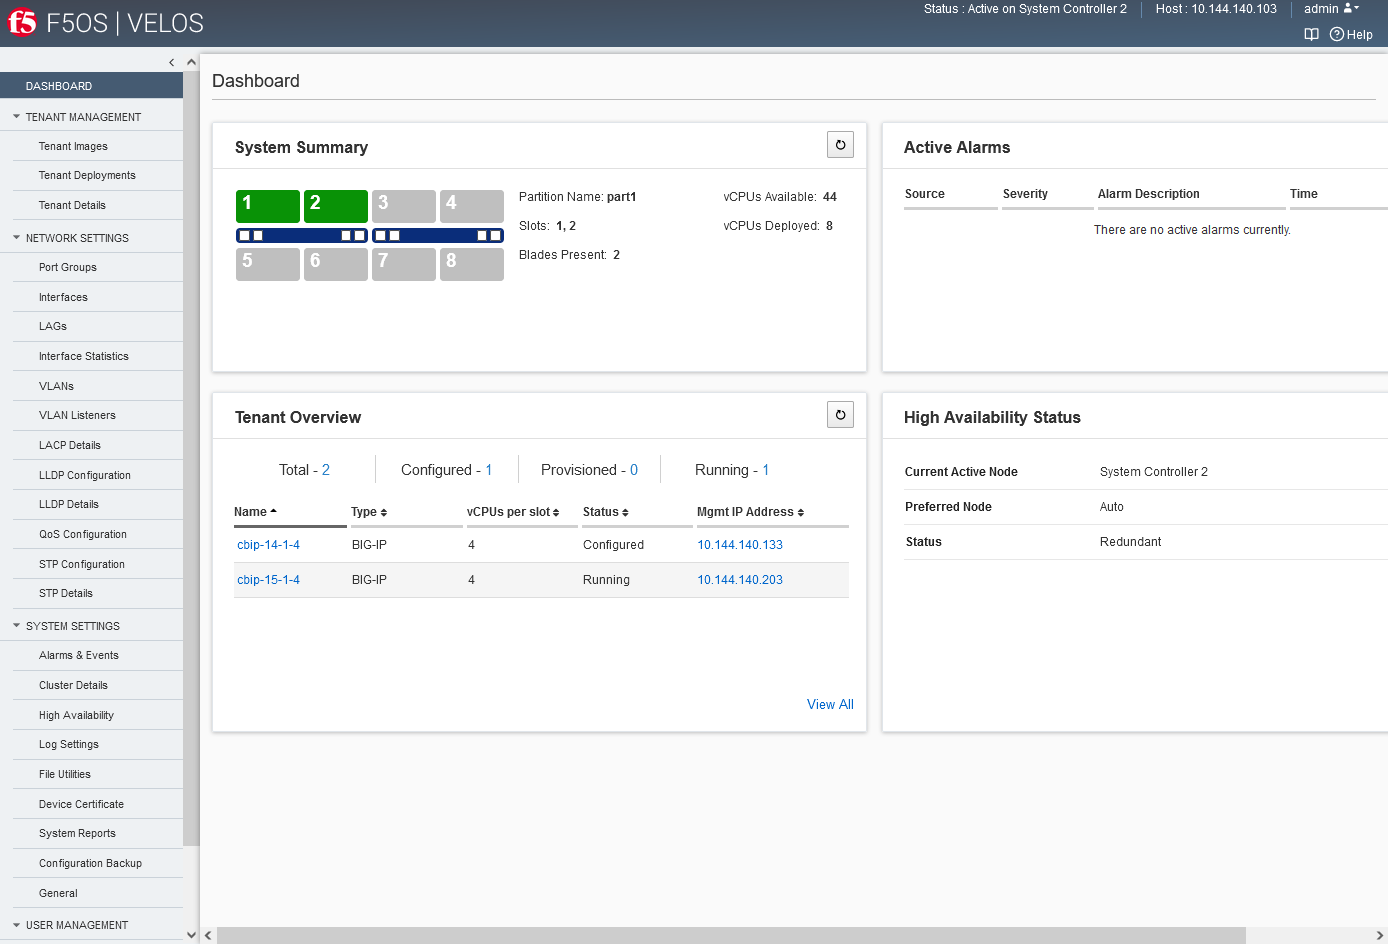Select empty slot 3
The width and height of the screenshot is (1388, 944).
404,206
